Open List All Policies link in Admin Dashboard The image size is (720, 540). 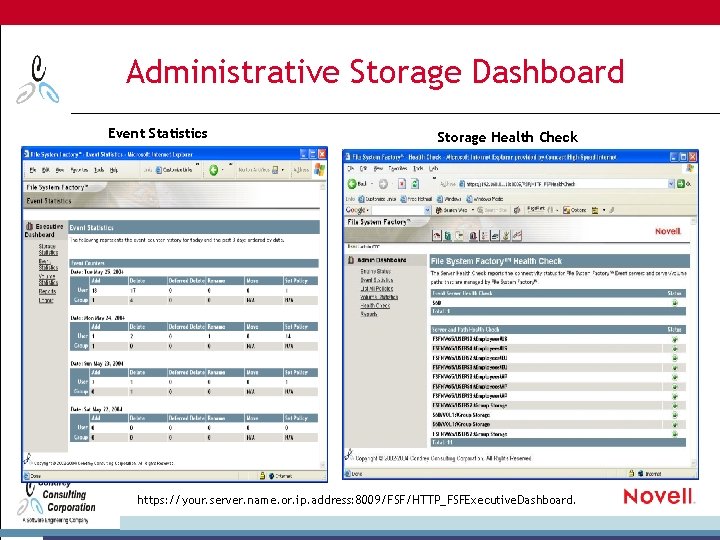[x=377, y=288]
